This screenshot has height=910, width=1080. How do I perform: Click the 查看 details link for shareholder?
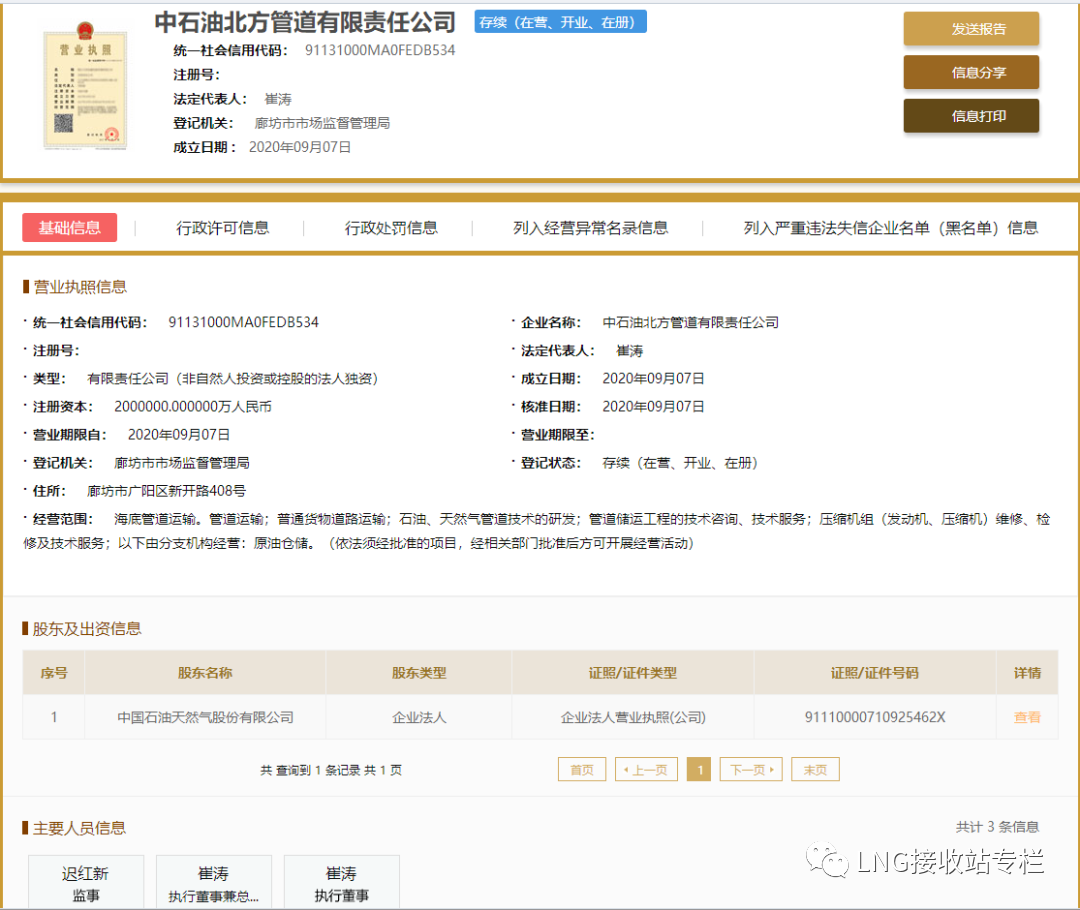click(1027, 717)
